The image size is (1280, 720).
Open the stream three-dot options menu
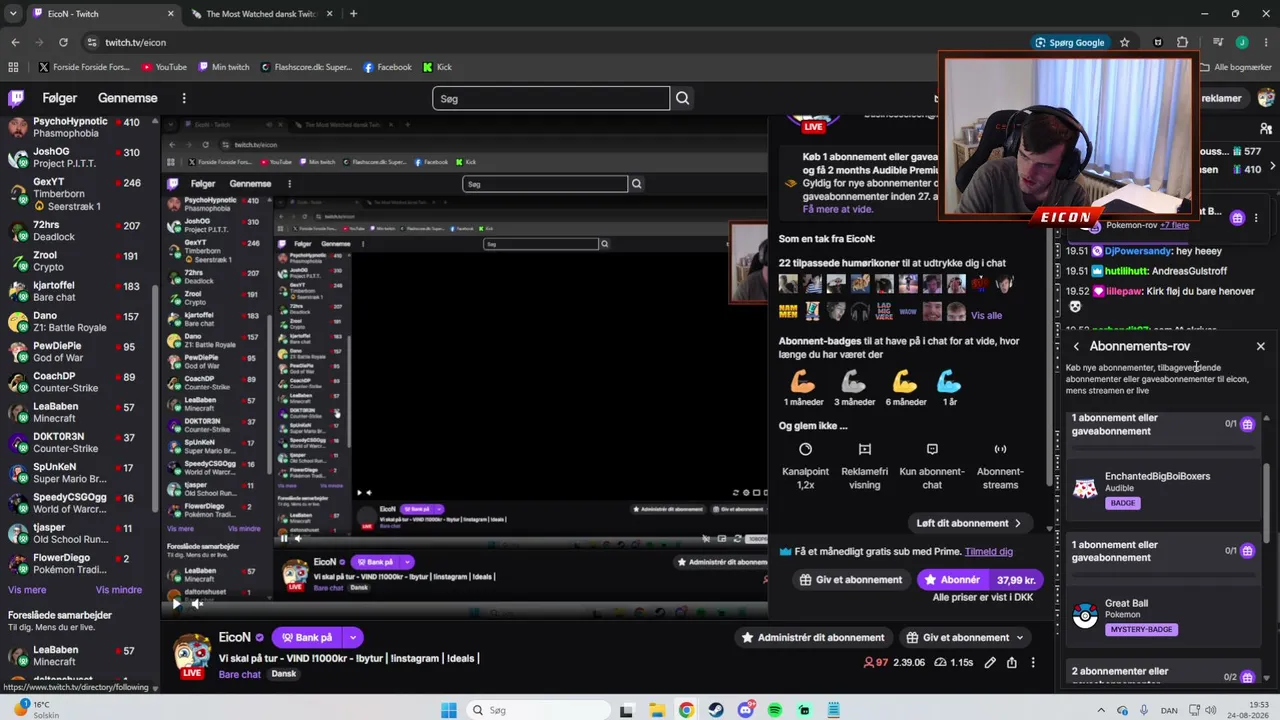[x=1033, y=662]
